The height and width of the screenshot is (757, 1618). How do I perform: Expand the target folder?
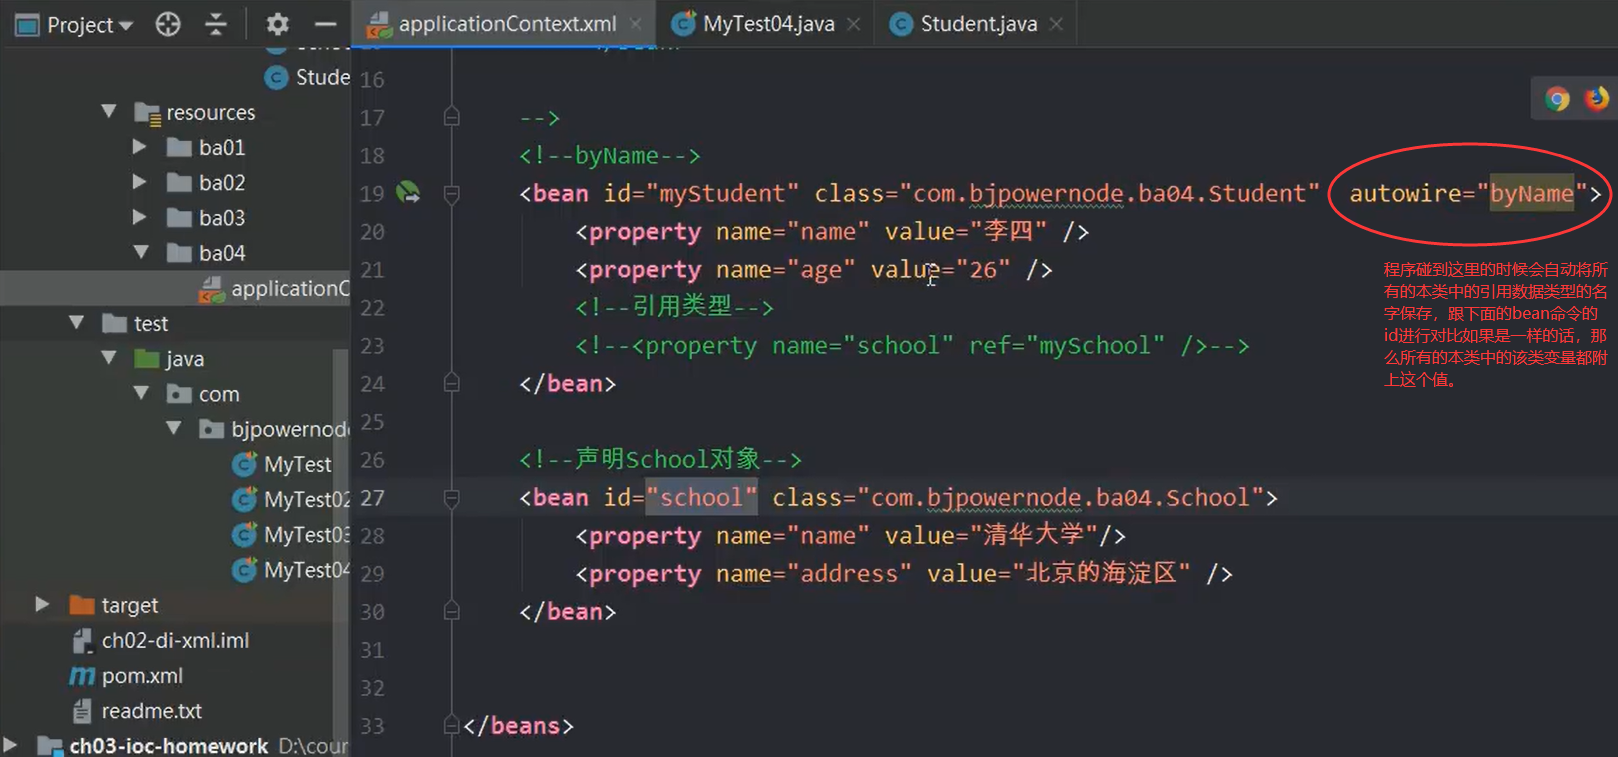click(x=42, y=604)
